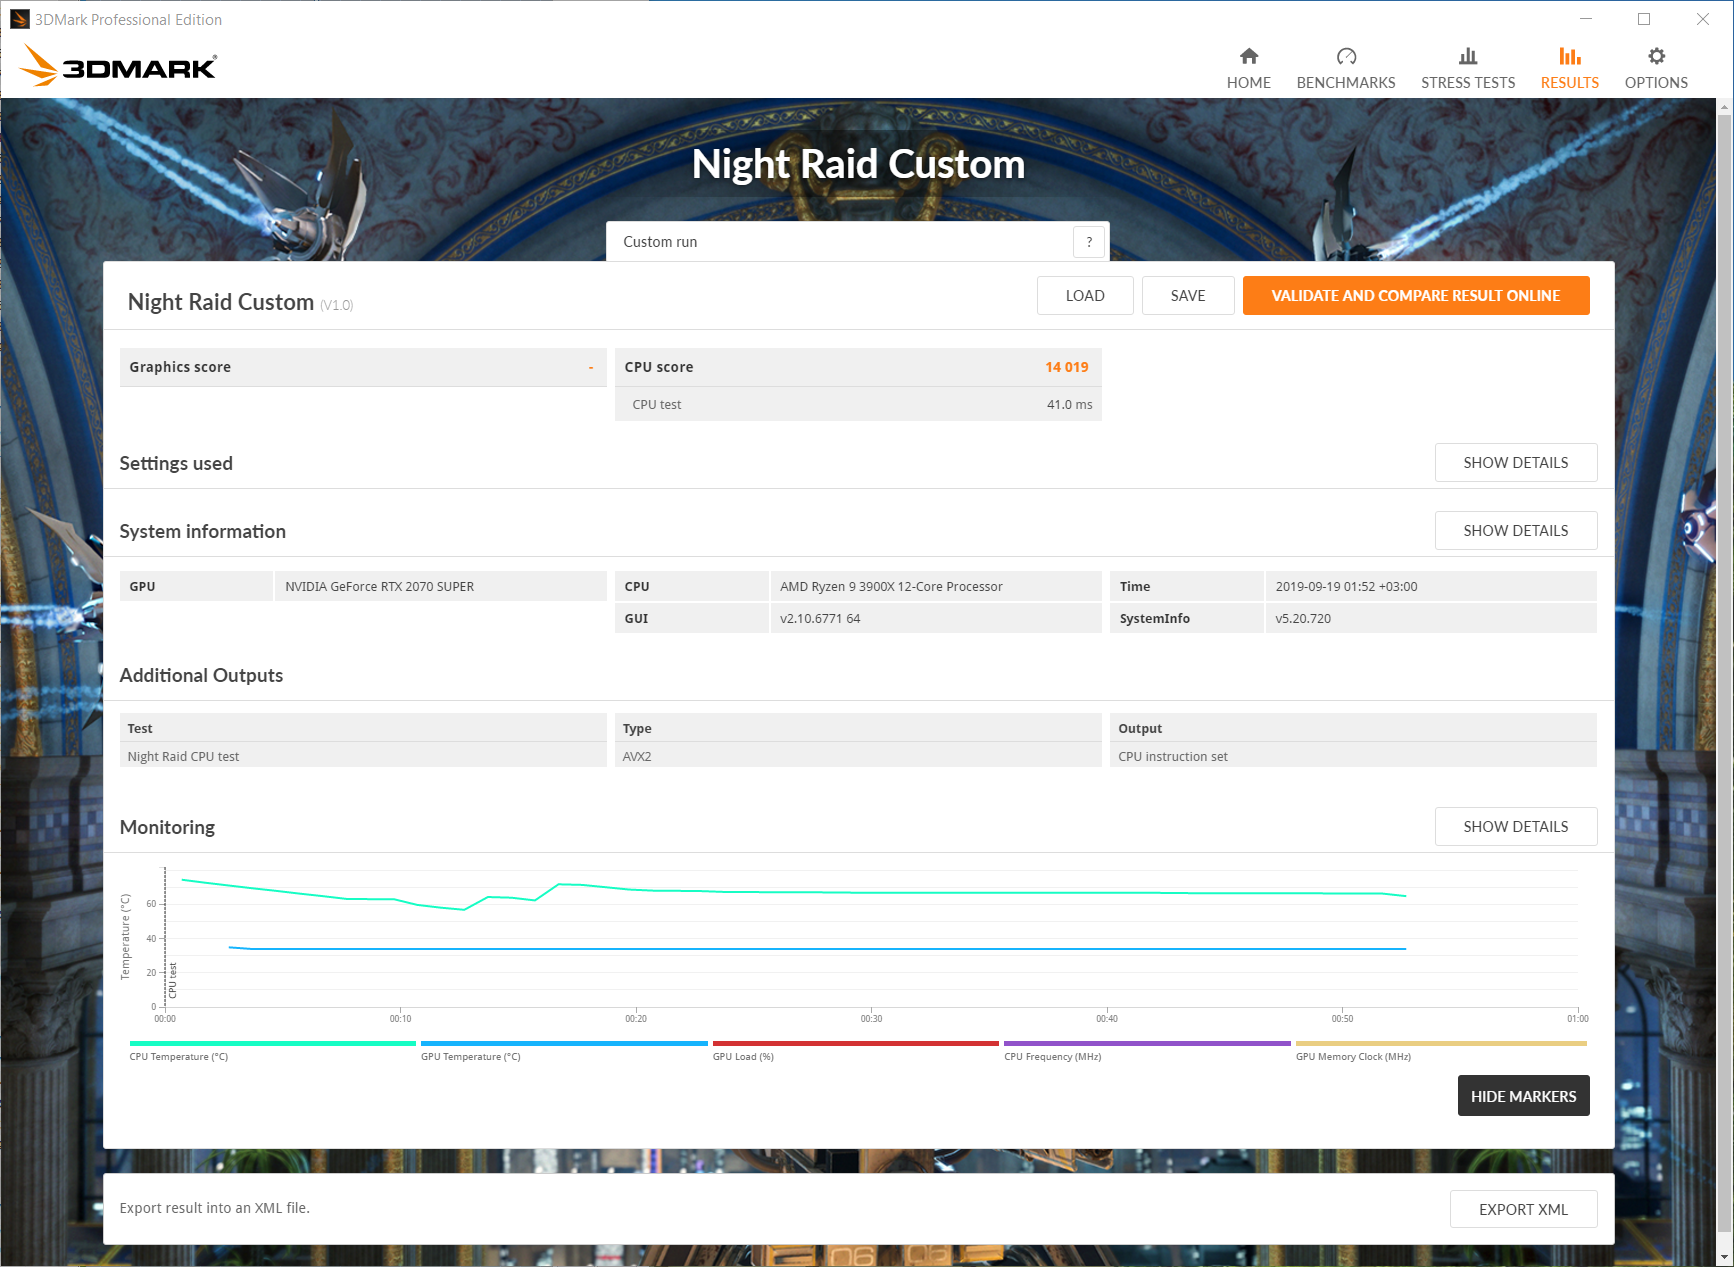Open Benchmarks via the gauge icon
Image resolution: width=1734 pixels, height=1267 pixels.
1346,56
